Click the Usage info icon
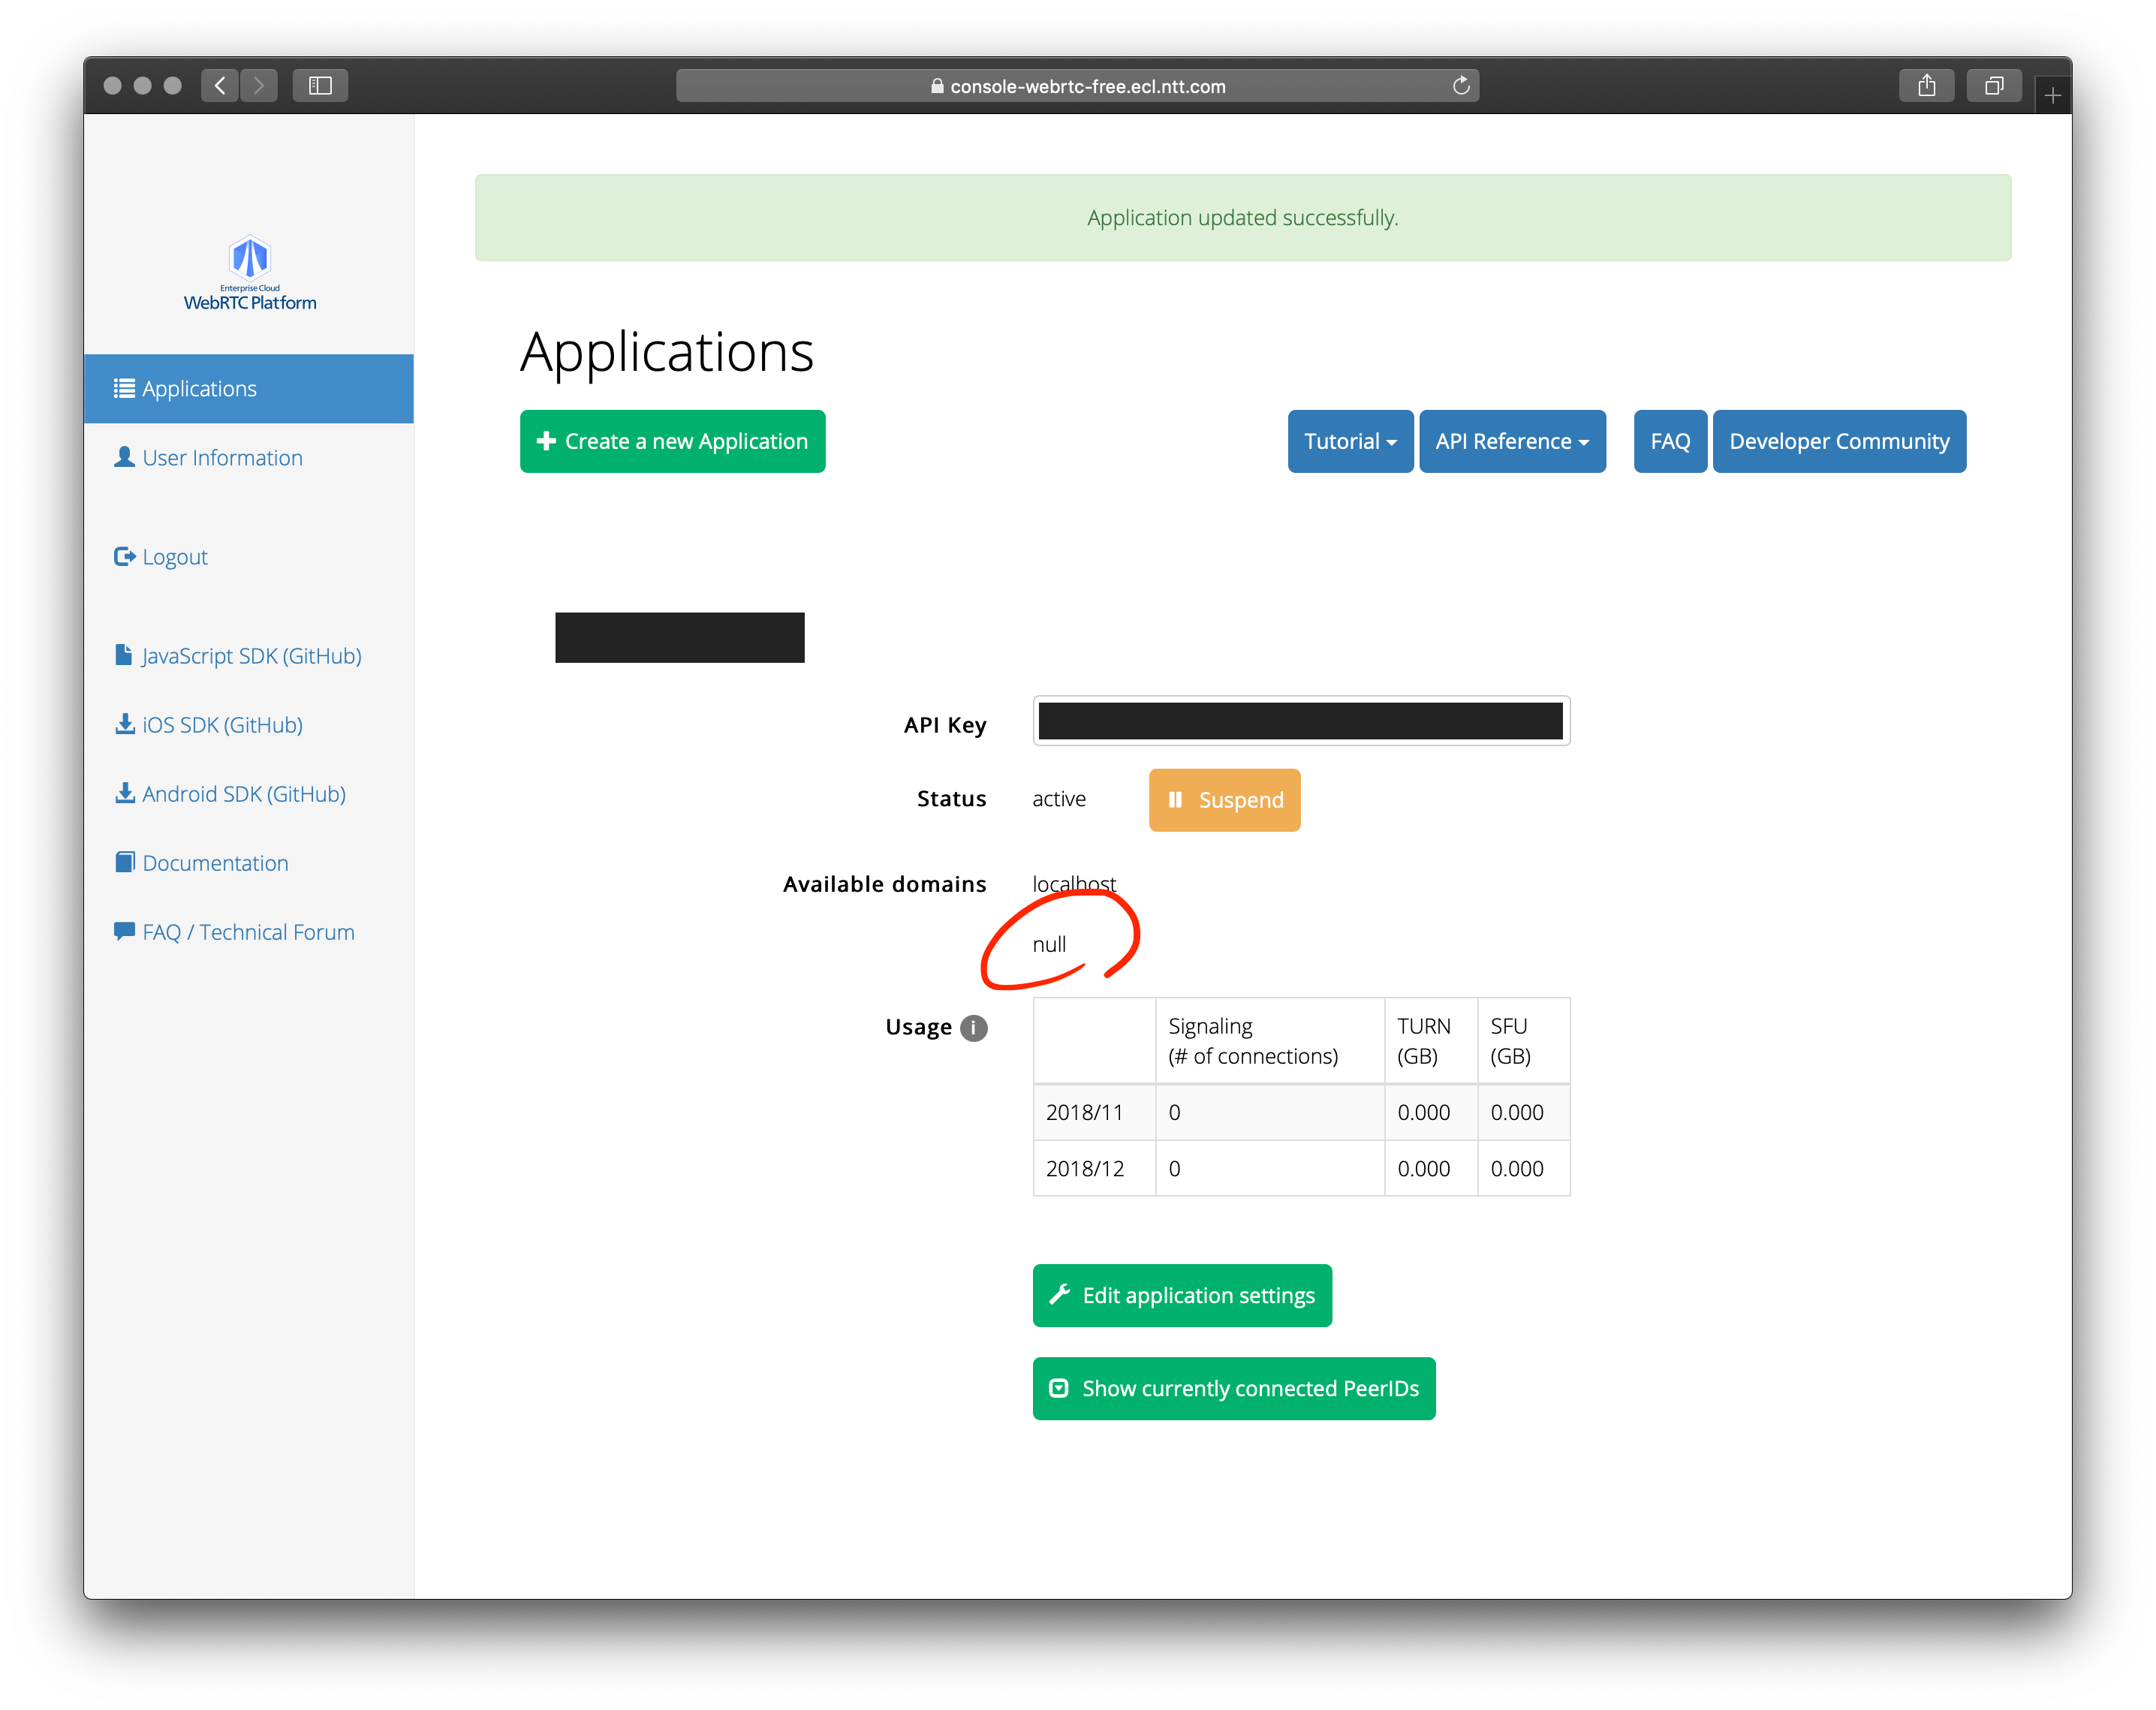This screenshot has height=1710, width=2156. (973, 1028)
